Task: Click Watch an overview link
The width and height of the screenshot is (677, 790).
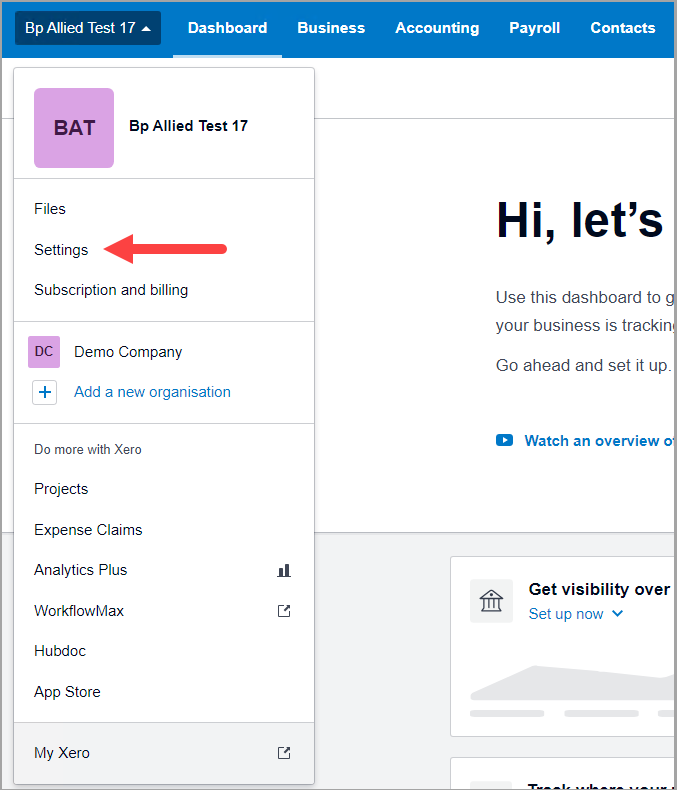Action: [599, 441]
